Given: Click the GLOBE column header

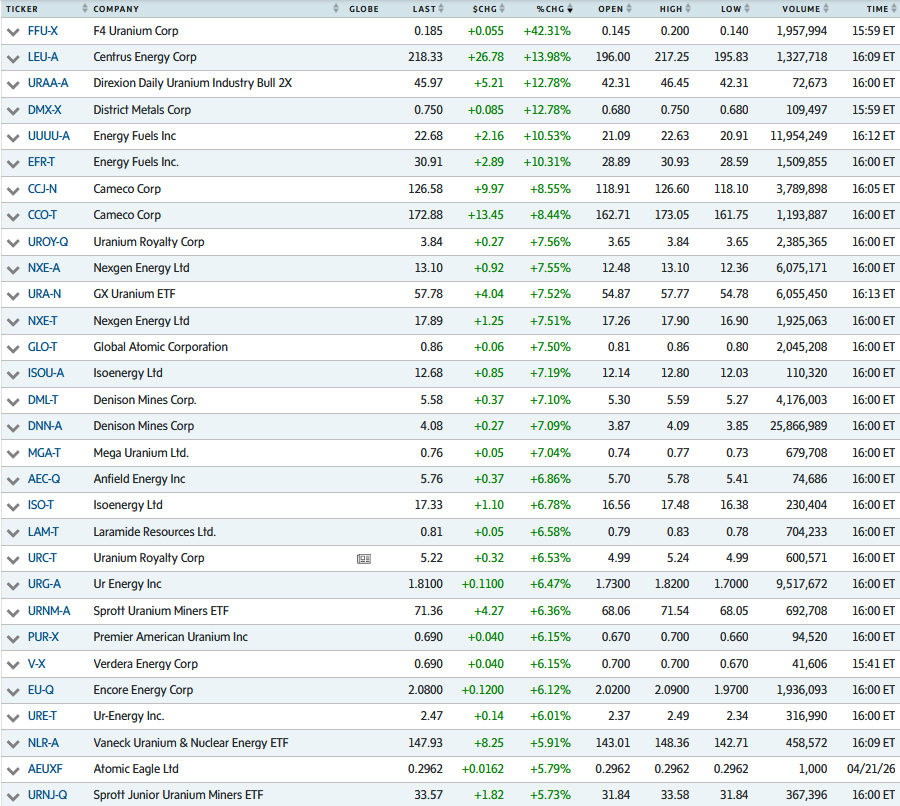Looking at the screenshot, I should tap(364, 9).
